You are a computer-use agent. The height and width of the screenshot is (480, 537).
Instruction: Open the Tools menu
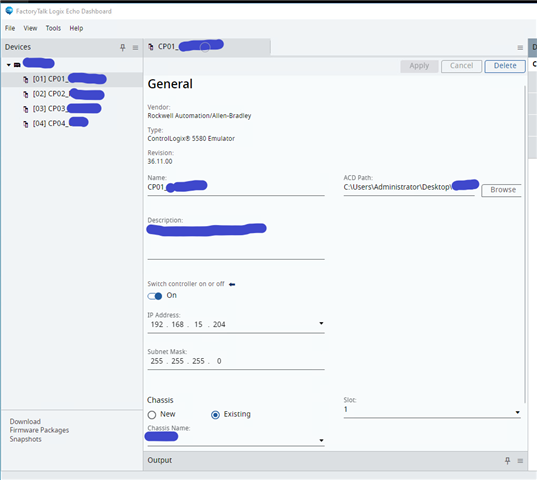coord(53,28)
